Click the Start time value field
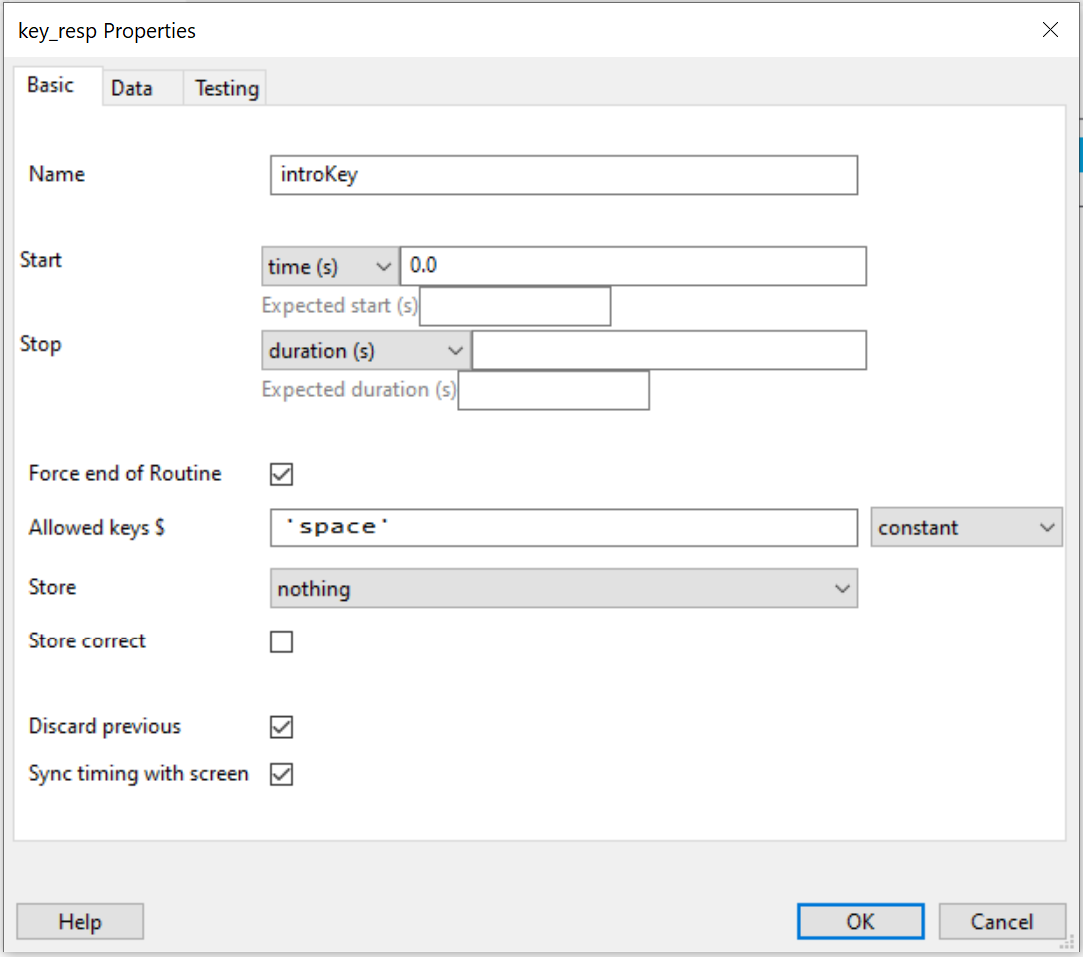 tap(632, 267)
